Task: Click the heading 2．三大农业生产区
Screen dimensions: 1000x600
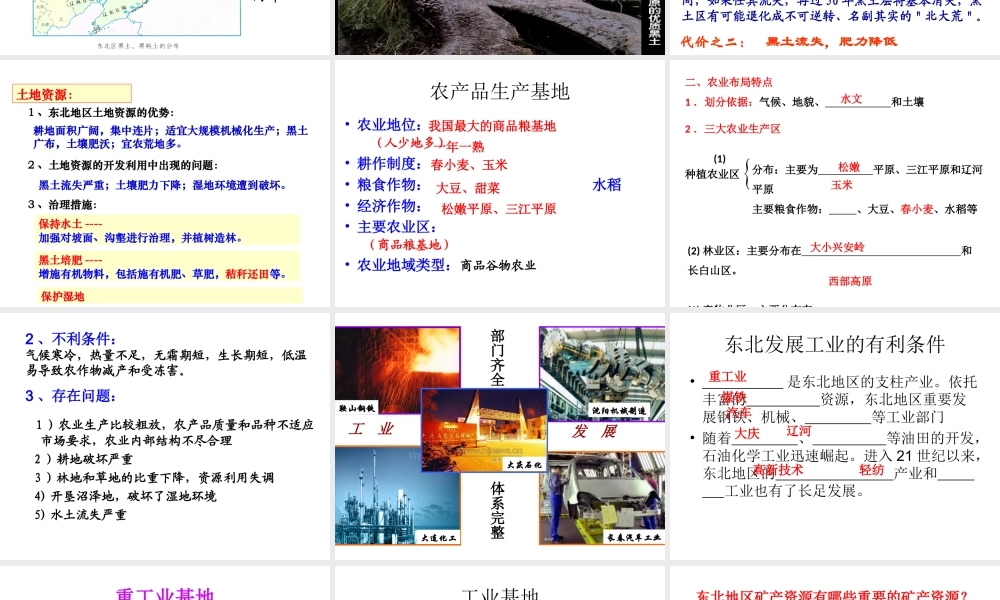Action: (732, 129)
